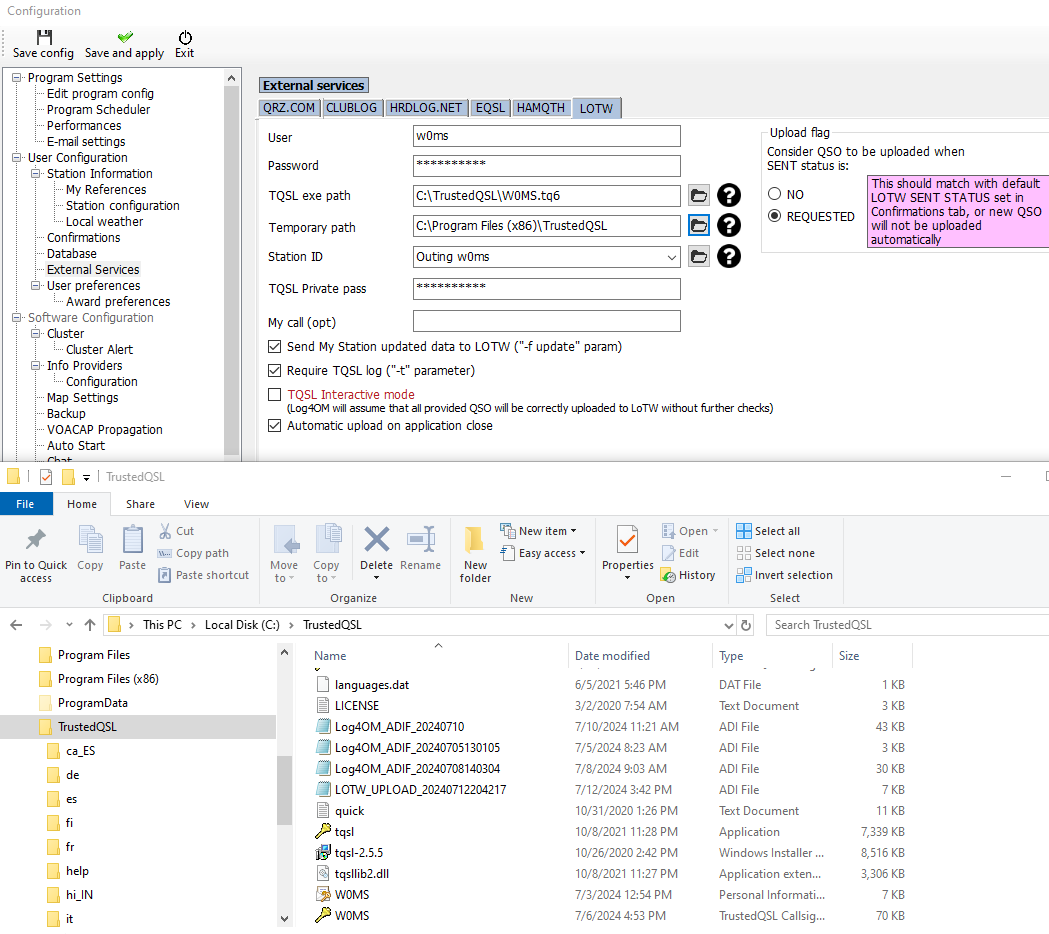The width and height of the screenshot is (1049, 934).
Task: Select Map Settings in config tree
Action: [x=83, y=398]
